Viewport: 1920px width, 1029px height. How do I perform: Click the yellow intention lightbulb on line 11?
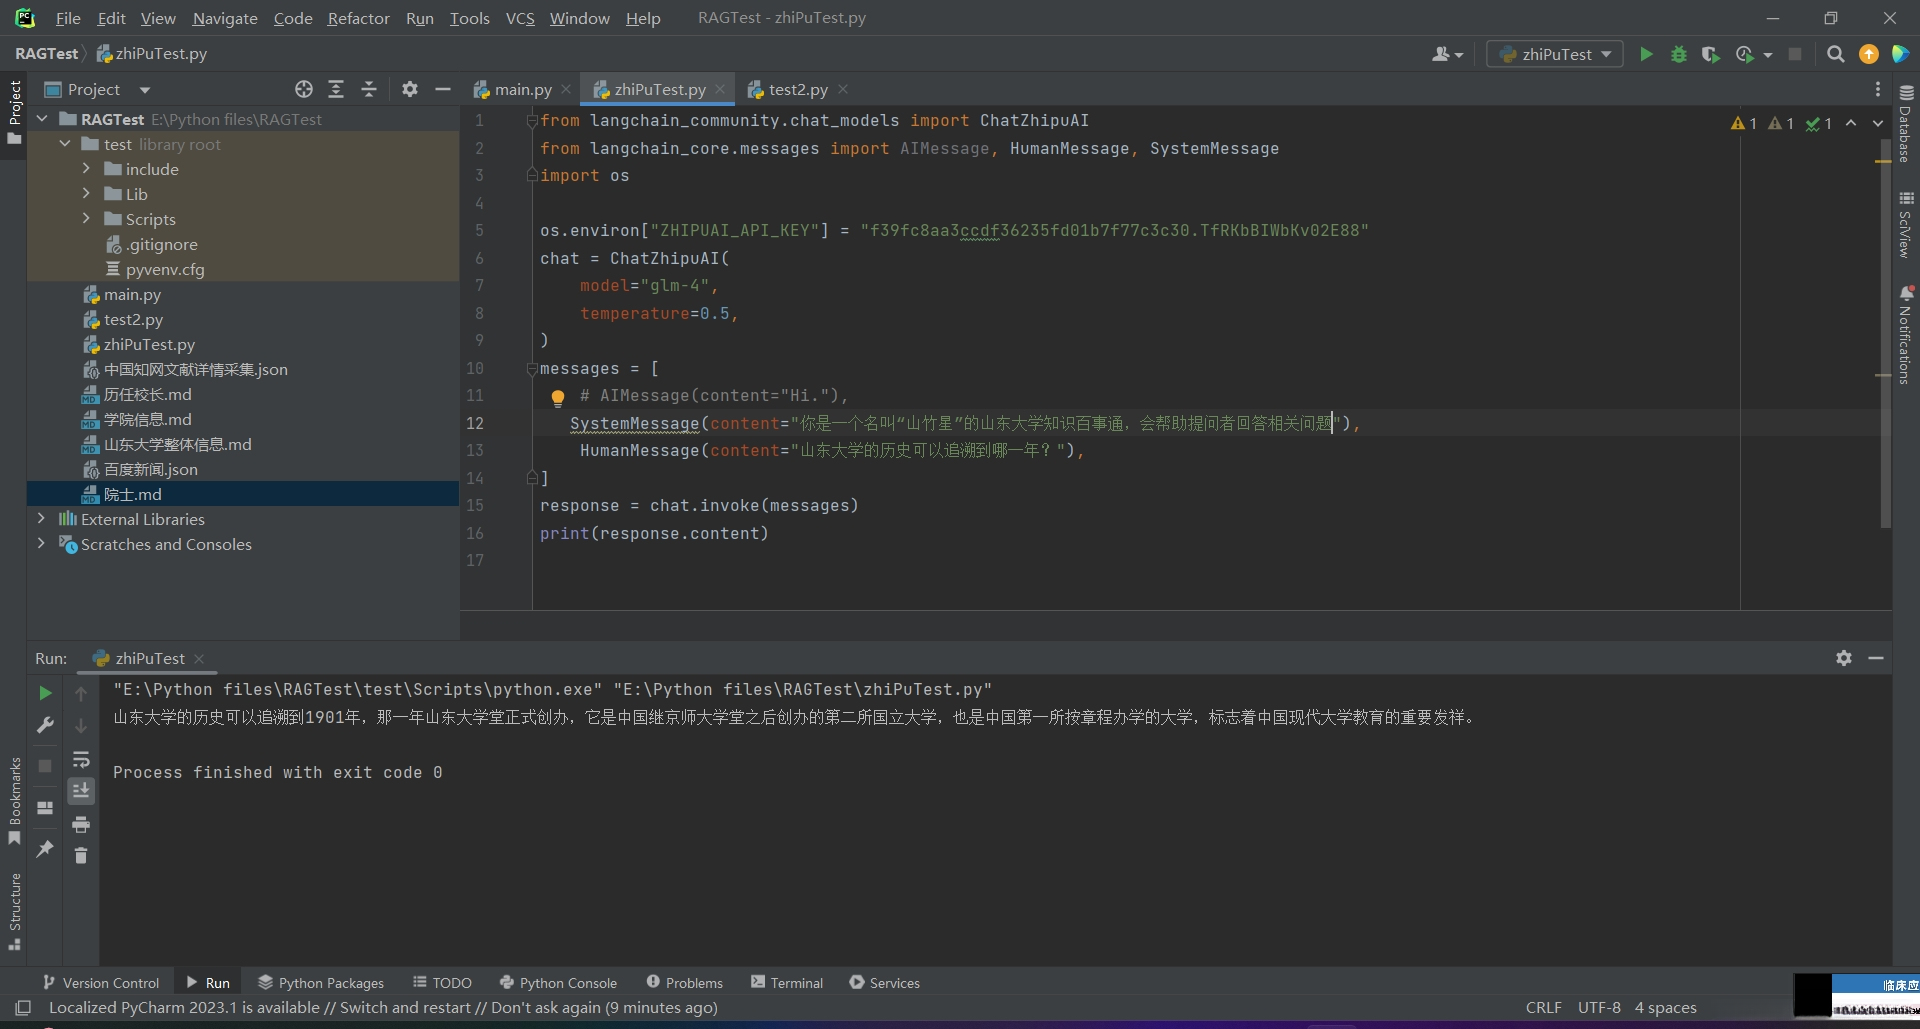[558, 398]
